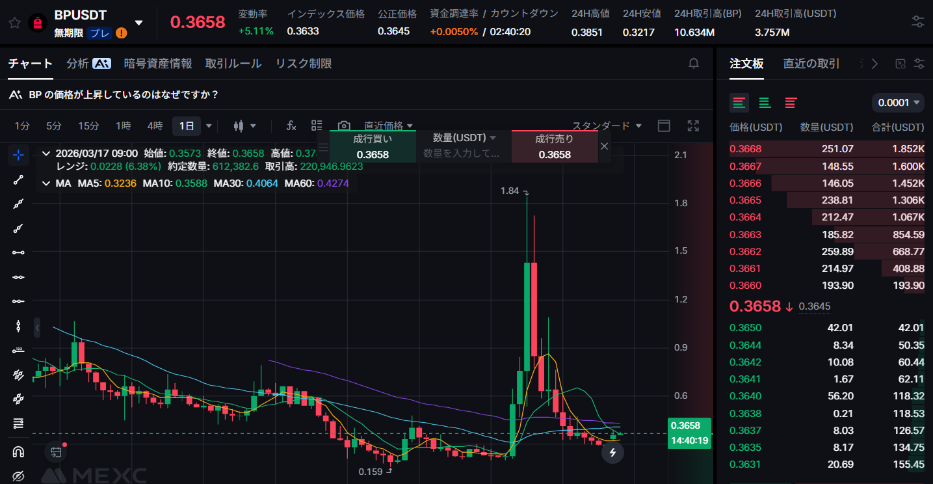Click the notification bell icon

pos(694,63)
